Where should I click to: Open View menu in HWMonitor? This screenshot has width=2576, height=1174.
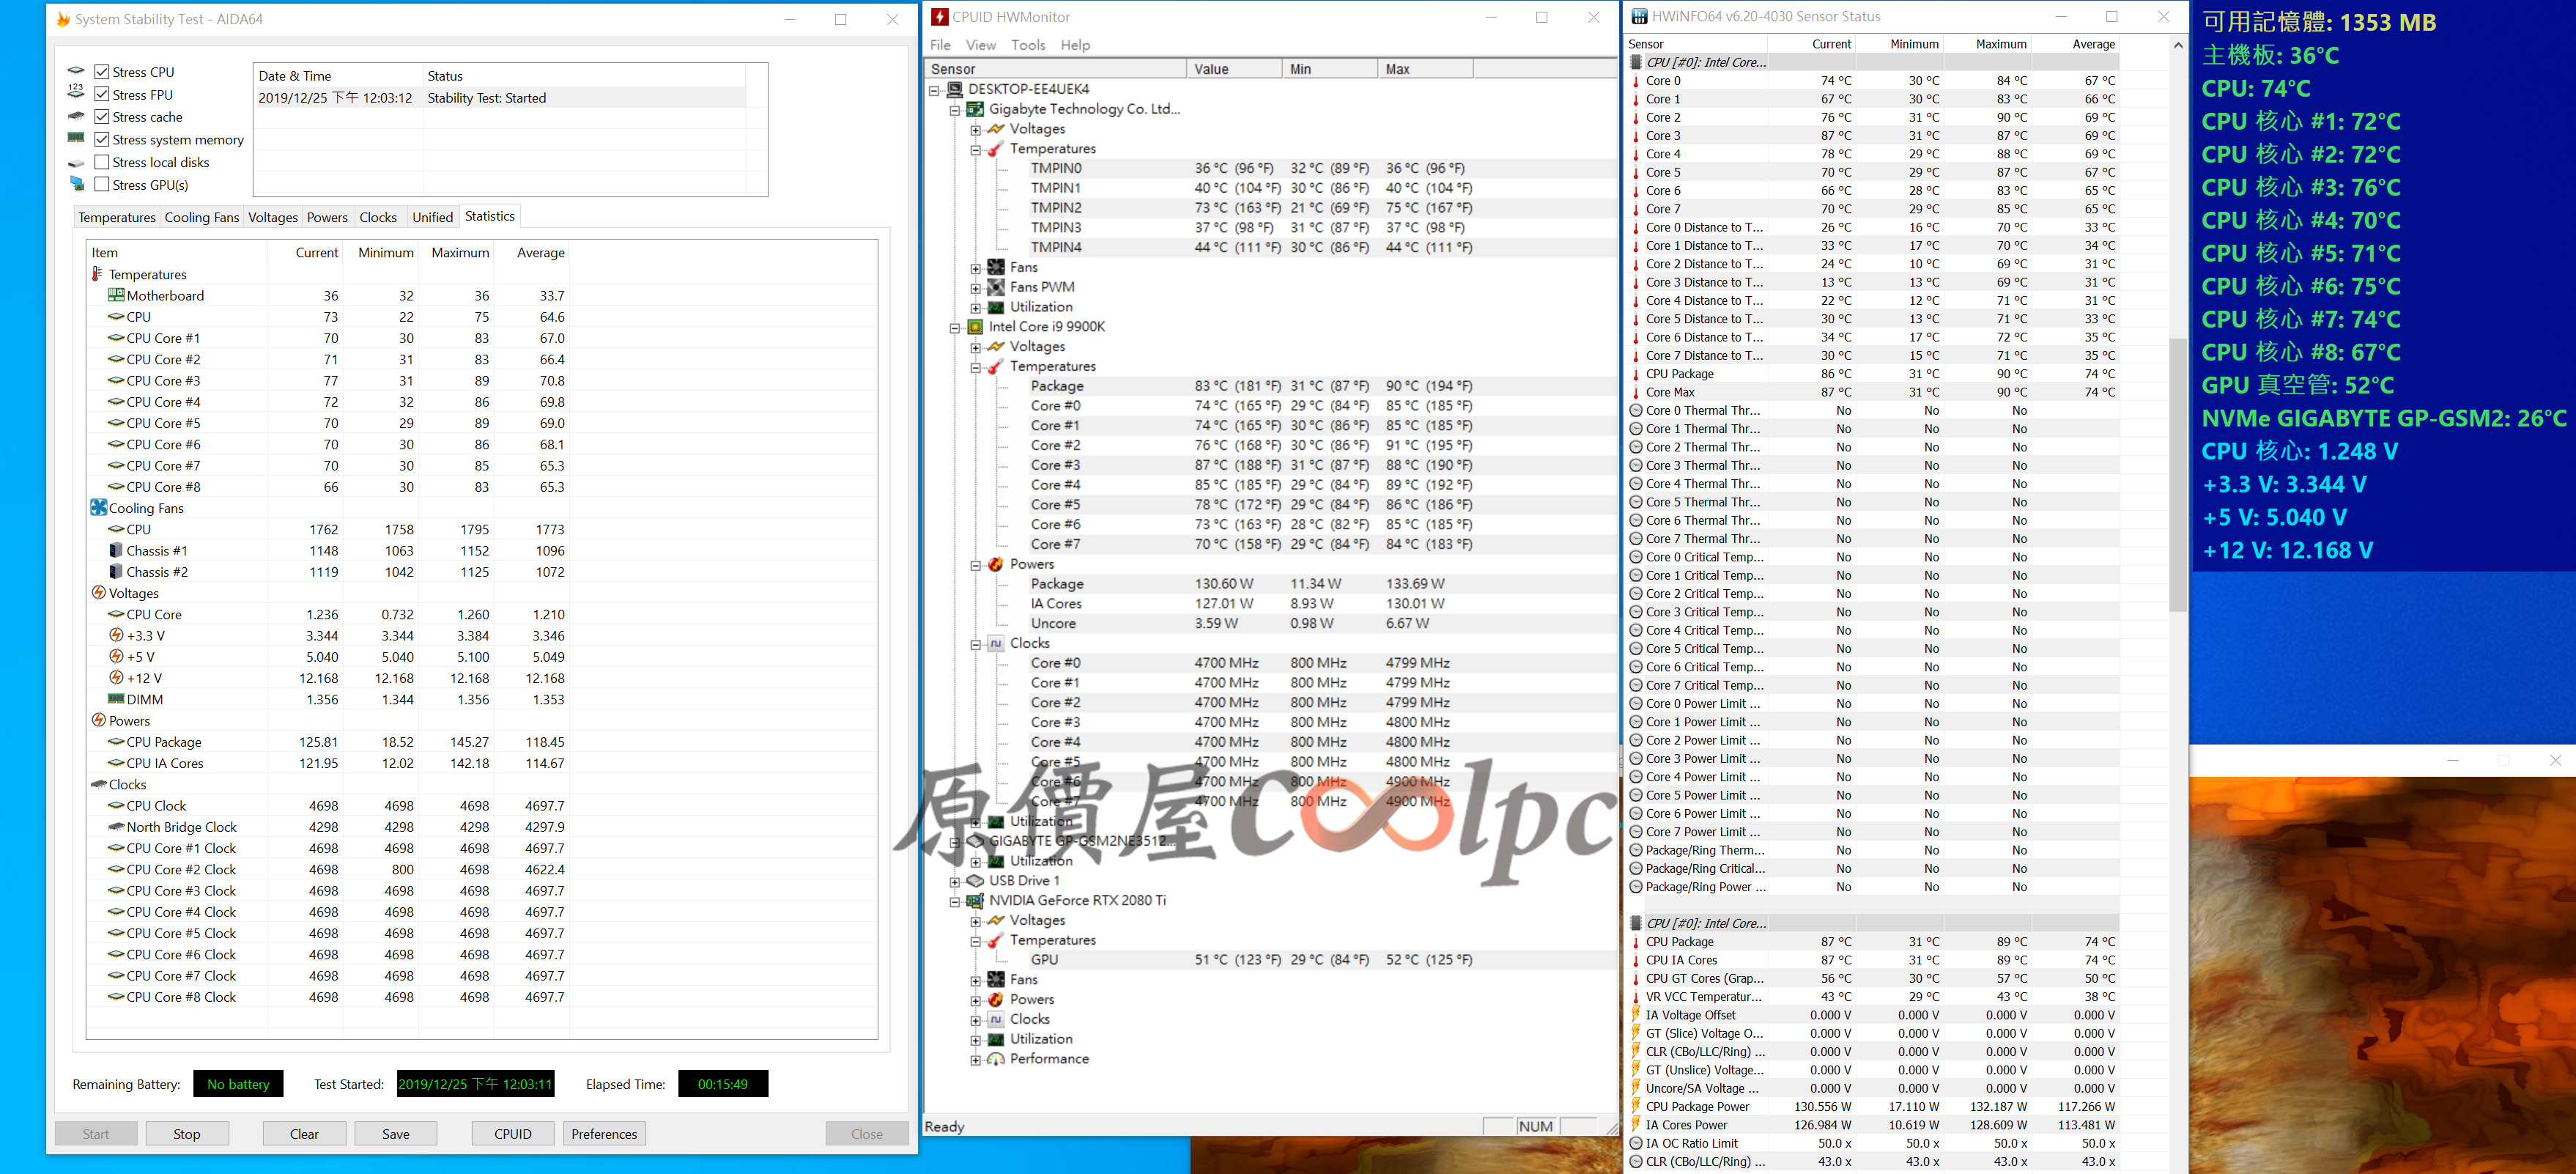(x=980, y=45)
